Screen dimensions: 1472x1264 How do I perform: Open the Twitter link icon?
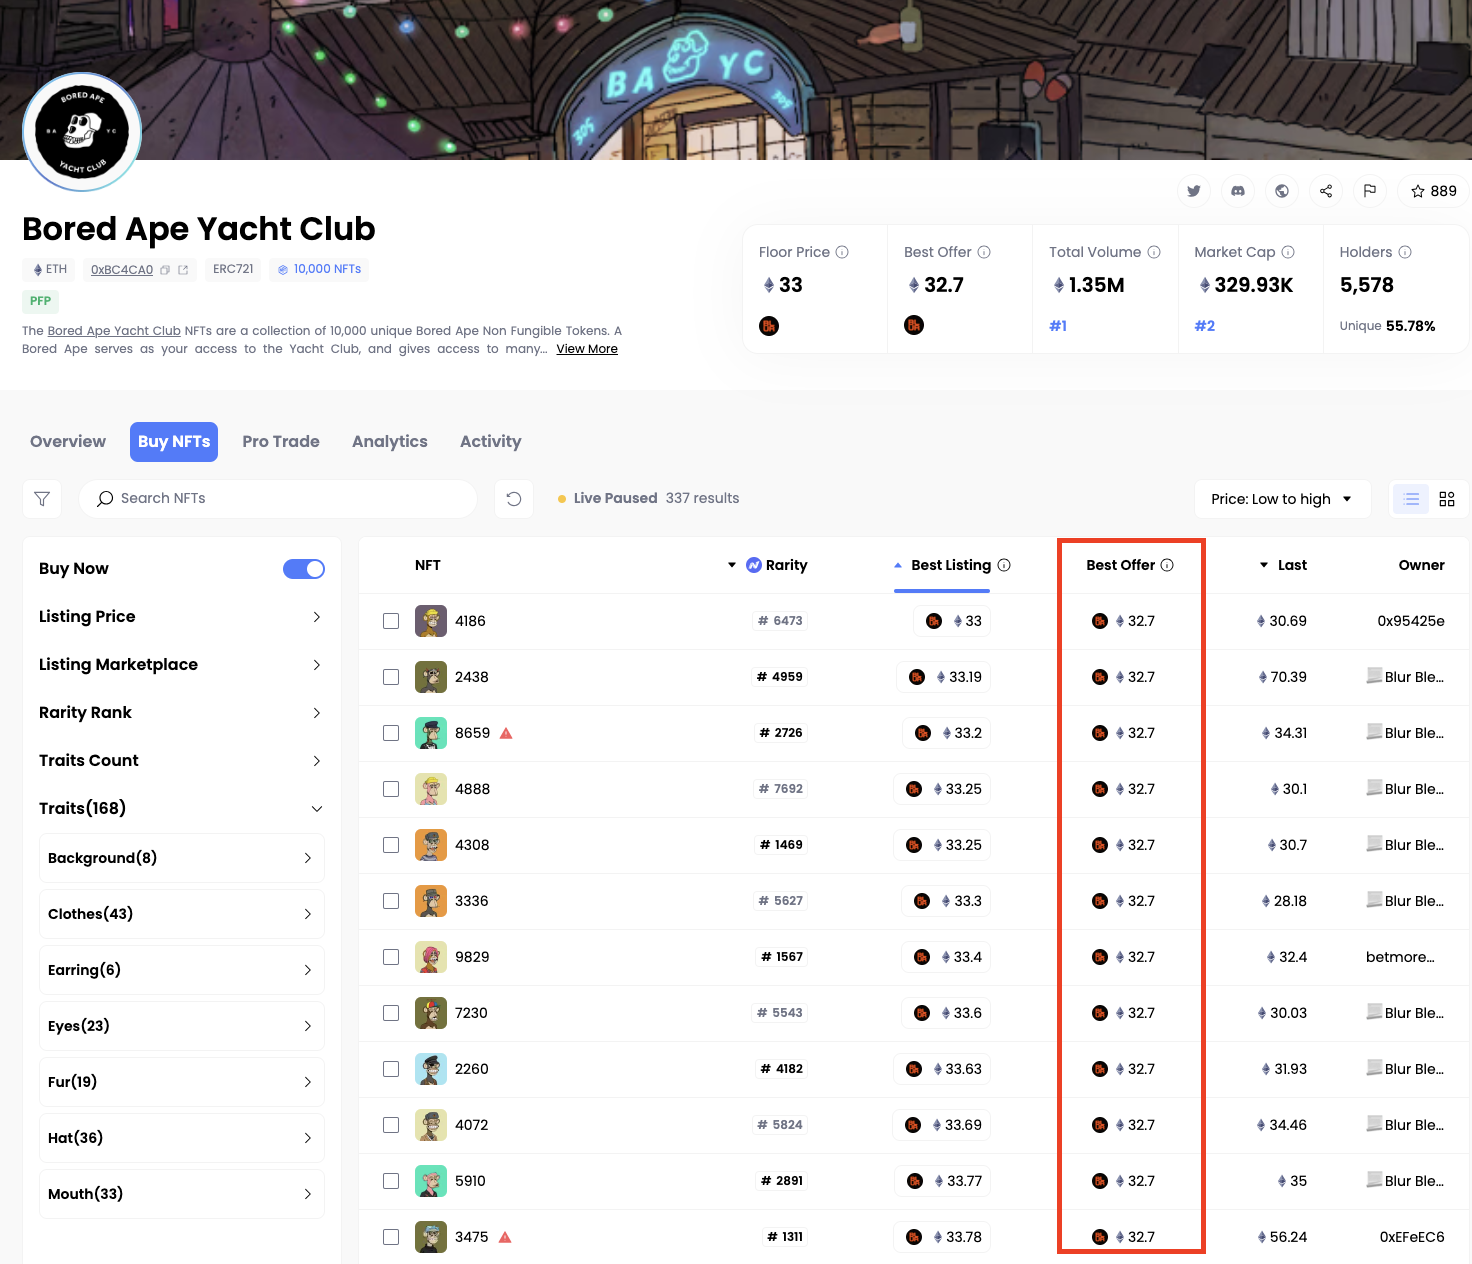coord(1194,191)
